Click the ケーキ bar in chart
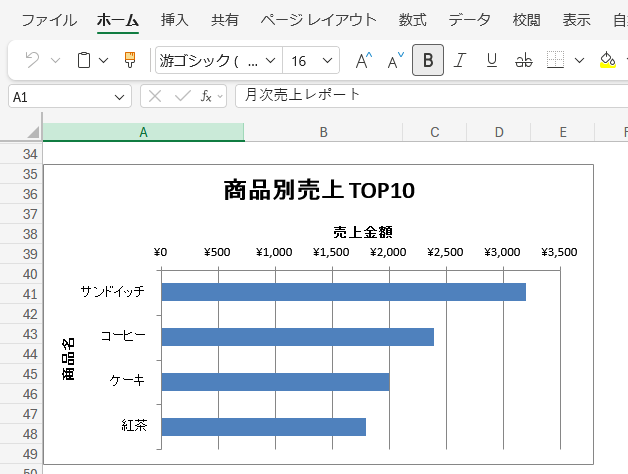 [x=276, y=381]
